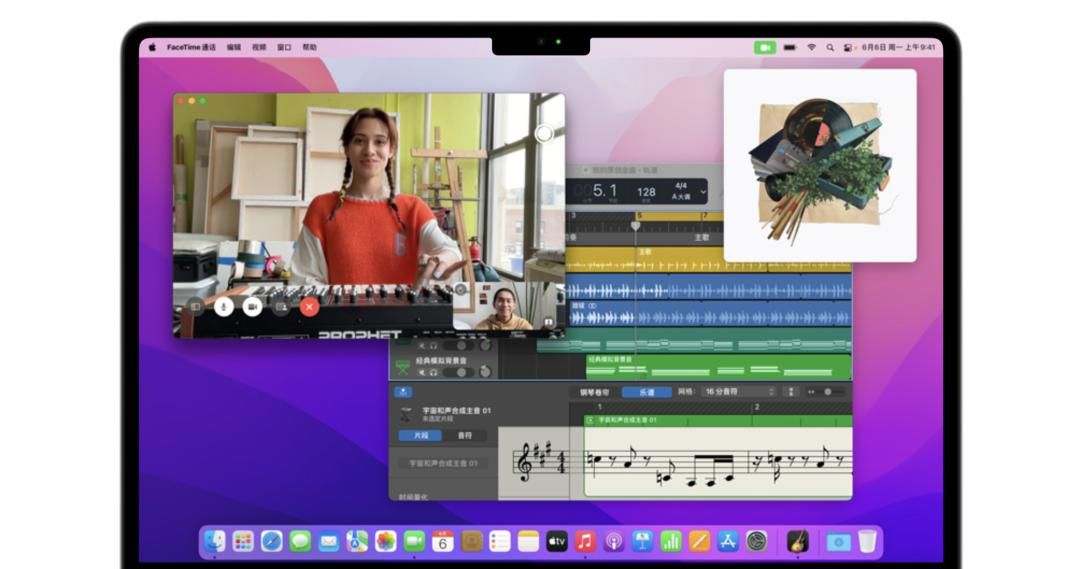
Task: Open Maps from the Dock
Action: pyautogui.click(x=357, y=541)
